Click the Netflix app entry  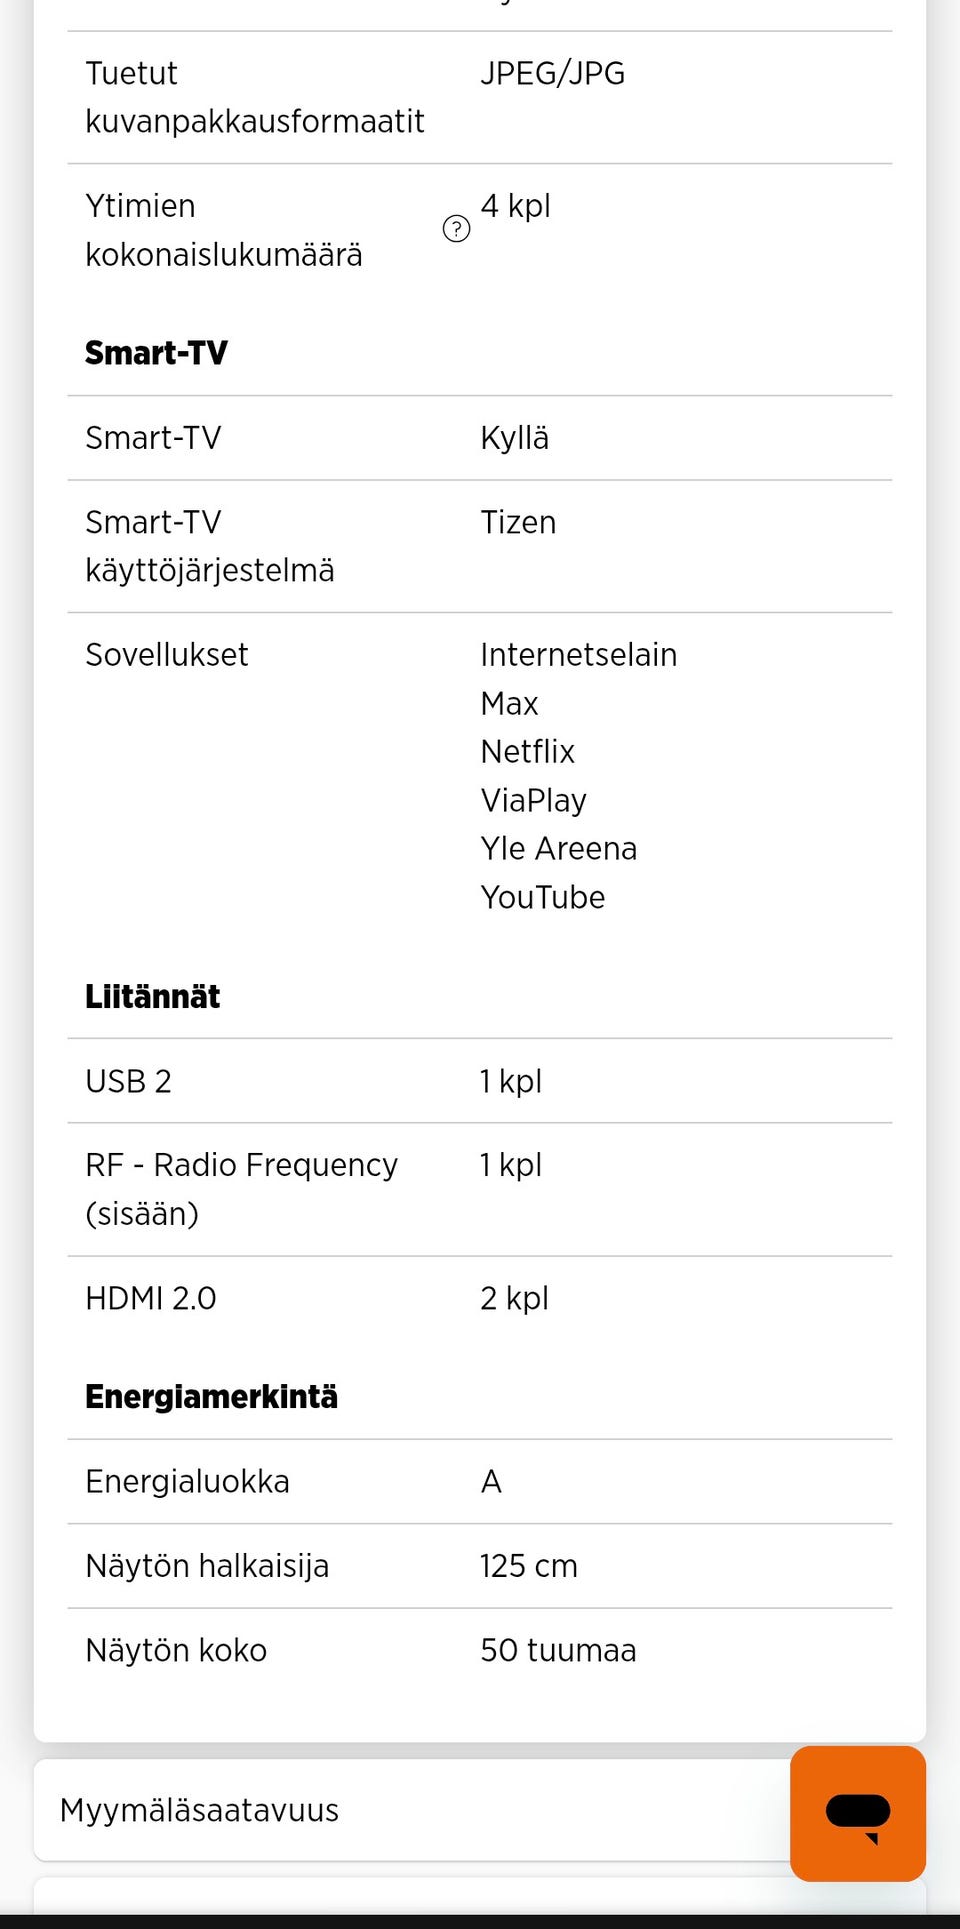[x=527, y=752]
